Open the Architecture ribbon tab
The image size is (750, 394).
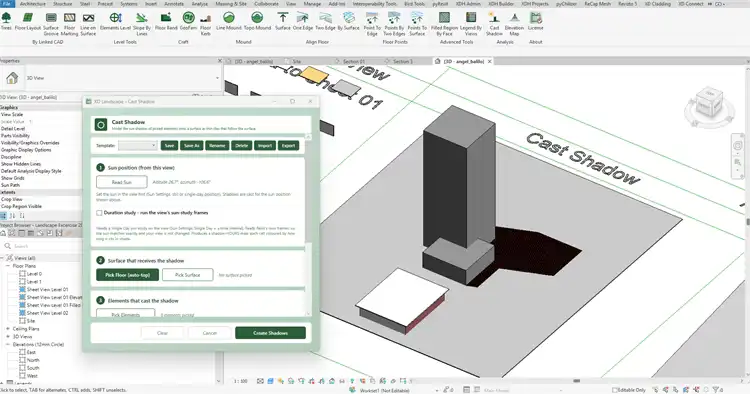(x=33, y=4)
